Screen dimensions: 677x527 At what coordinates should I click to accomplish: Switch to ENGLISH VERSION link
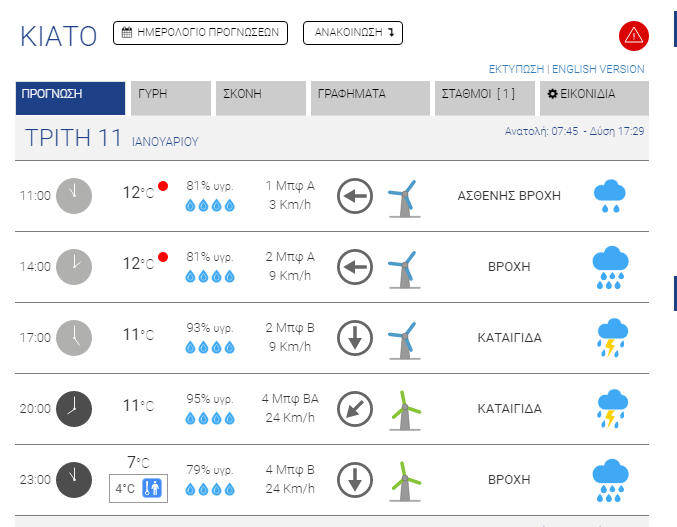point(598,69)
